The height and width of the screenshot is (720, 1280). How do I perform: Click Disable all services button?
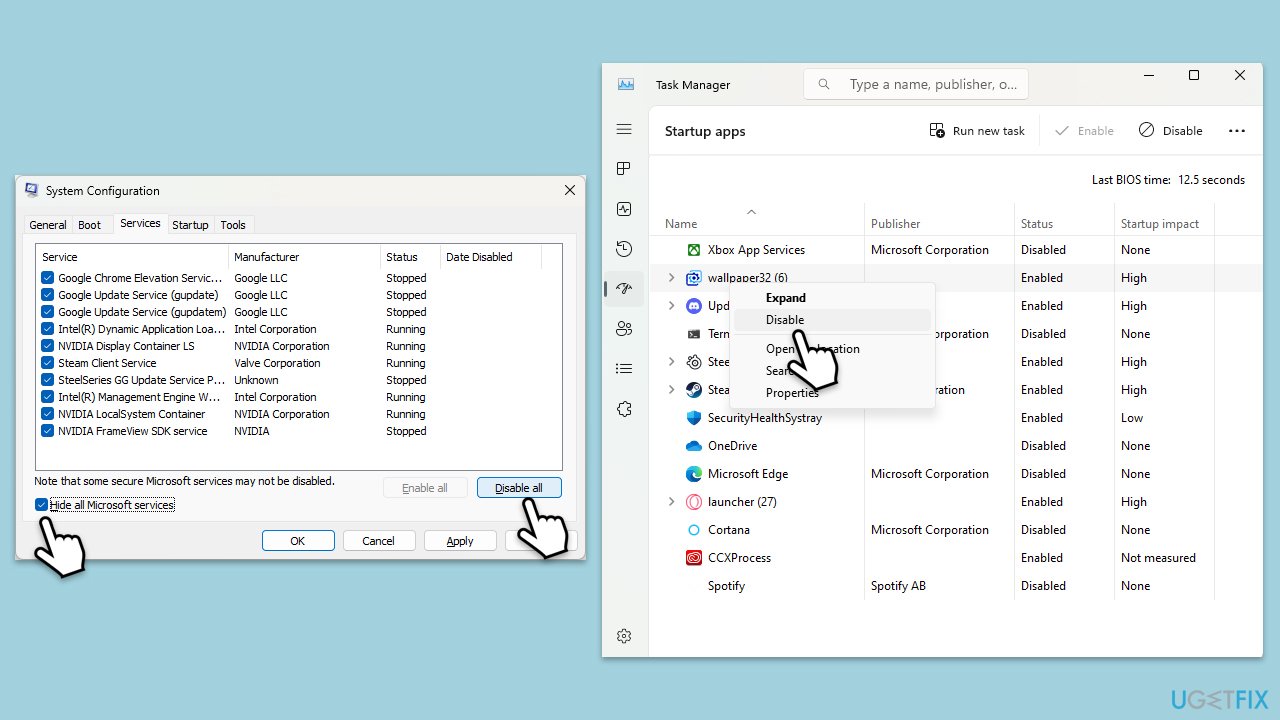(x=519, y=488)
